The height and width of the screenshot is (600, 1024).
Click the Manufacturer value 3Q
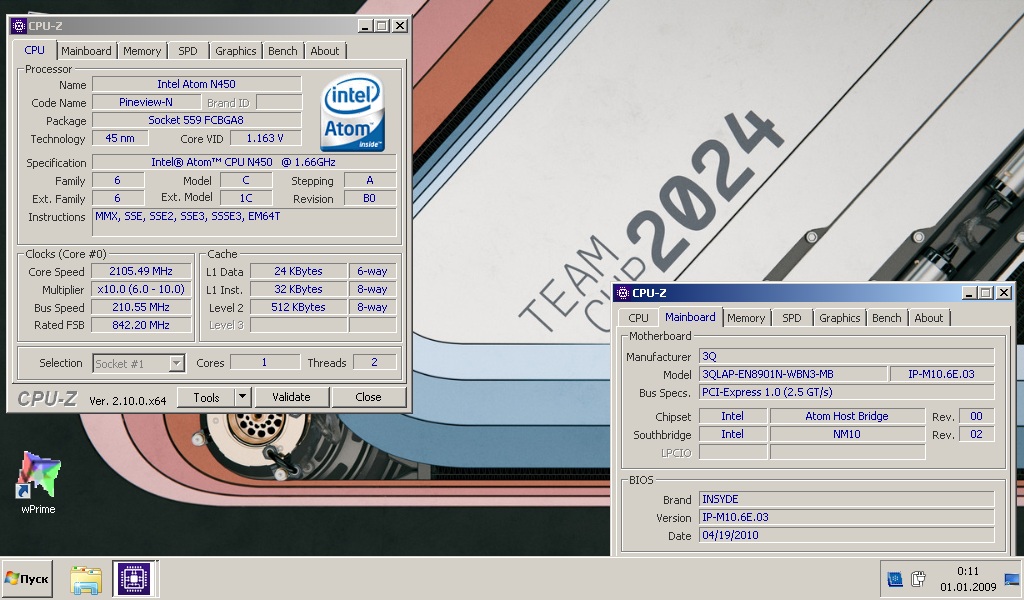coord(846,356)
